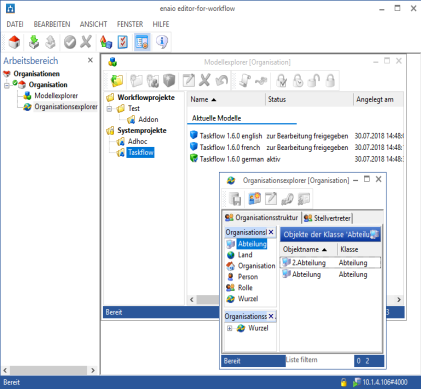The width and height of the screenshot is (421, 389).
Task: Collapse the Test workflow project folder
Action: 109,109
